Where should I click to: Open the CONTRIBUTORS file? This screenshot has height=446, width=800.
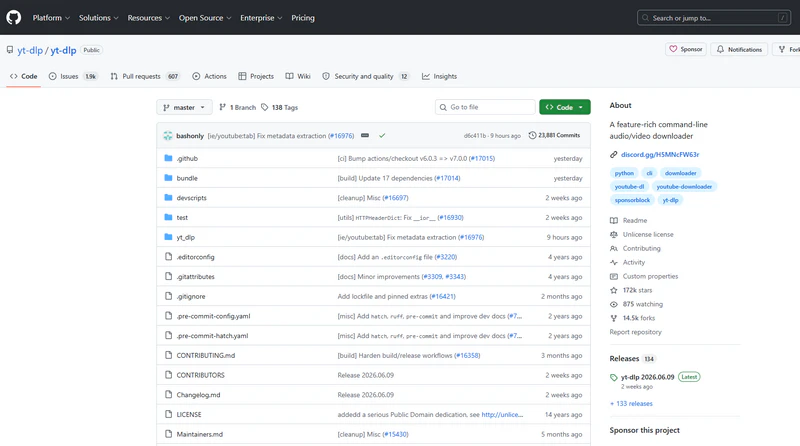pos(201,375)
